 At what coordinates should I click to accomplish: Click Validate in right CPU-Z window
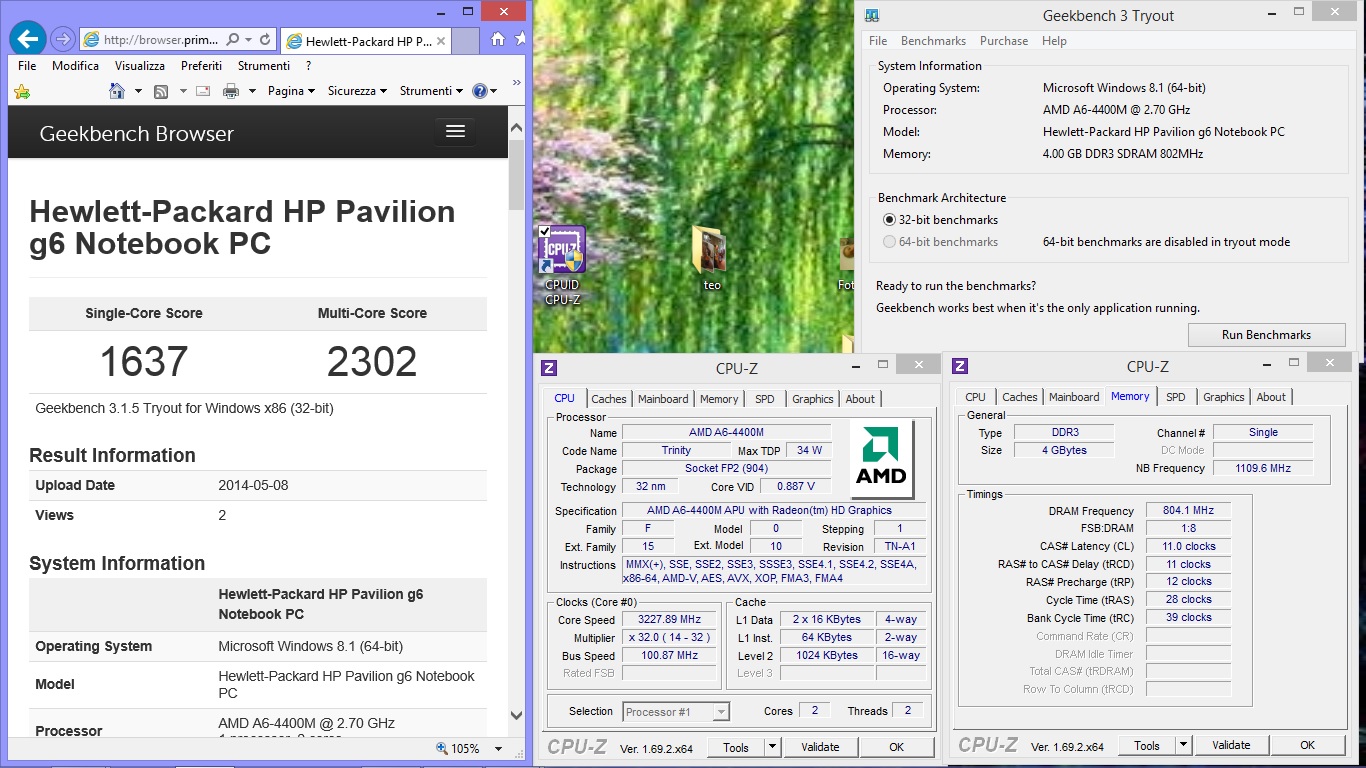pyautogui.click(x=1231, y=745)
